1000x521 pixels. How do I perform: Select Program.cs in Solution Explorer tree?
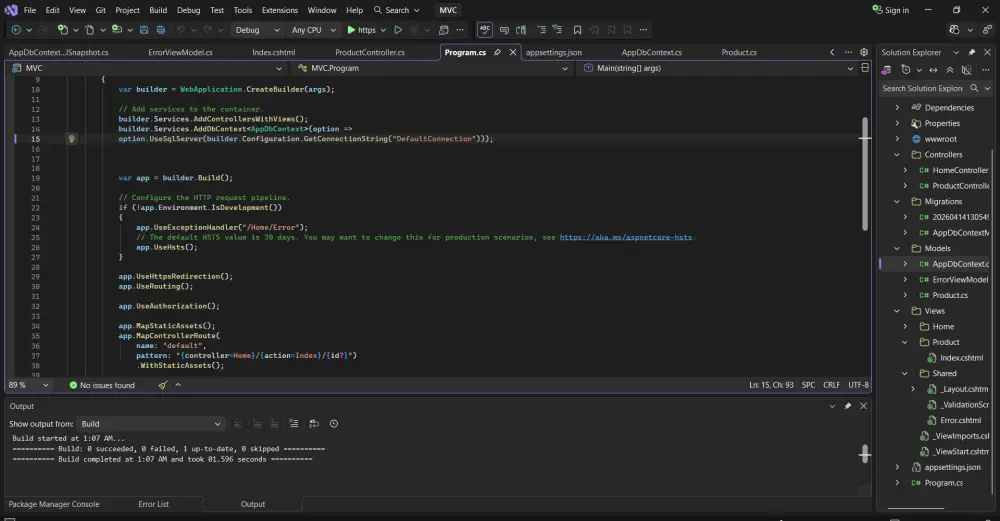943,483
